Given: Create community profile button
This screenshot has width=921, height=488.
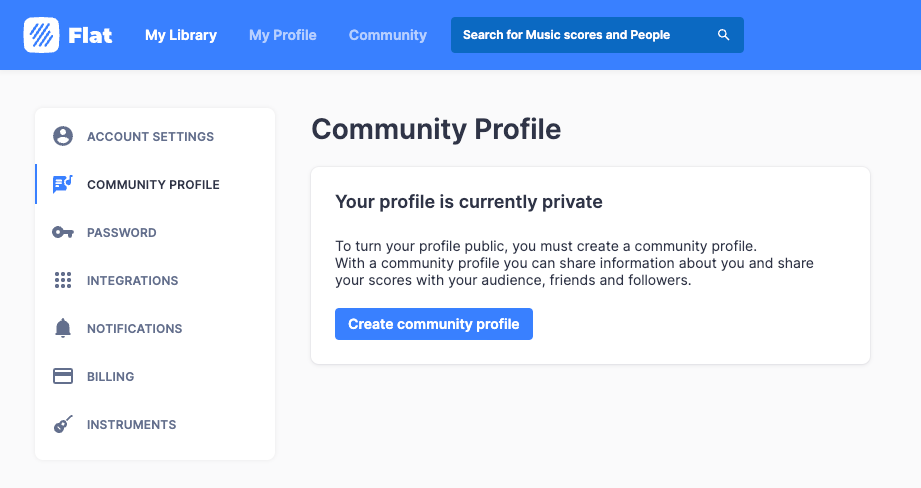Looking at the screenshot, I should tap(434, 324).
